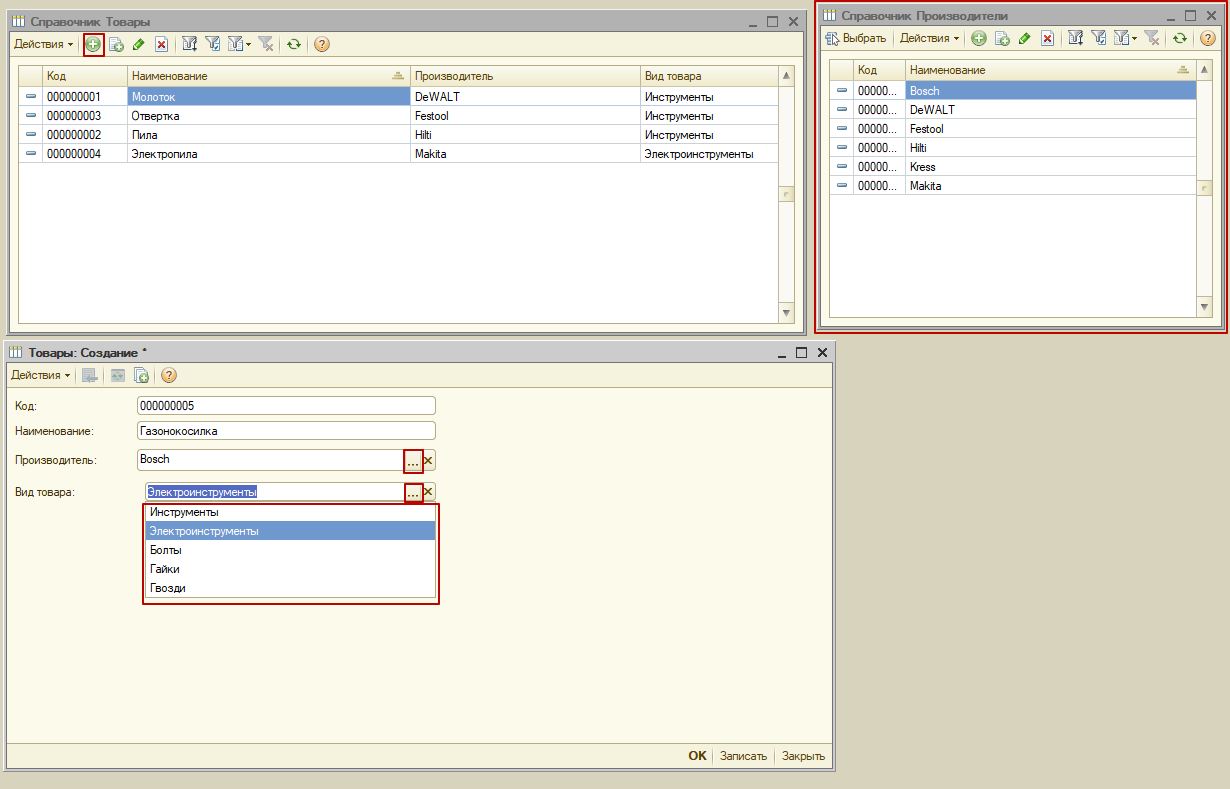This screenshot has width=1230, height=789.
Task: Clear the Вид товара field value
Action: pyautogui.click(x=429, y=492)
